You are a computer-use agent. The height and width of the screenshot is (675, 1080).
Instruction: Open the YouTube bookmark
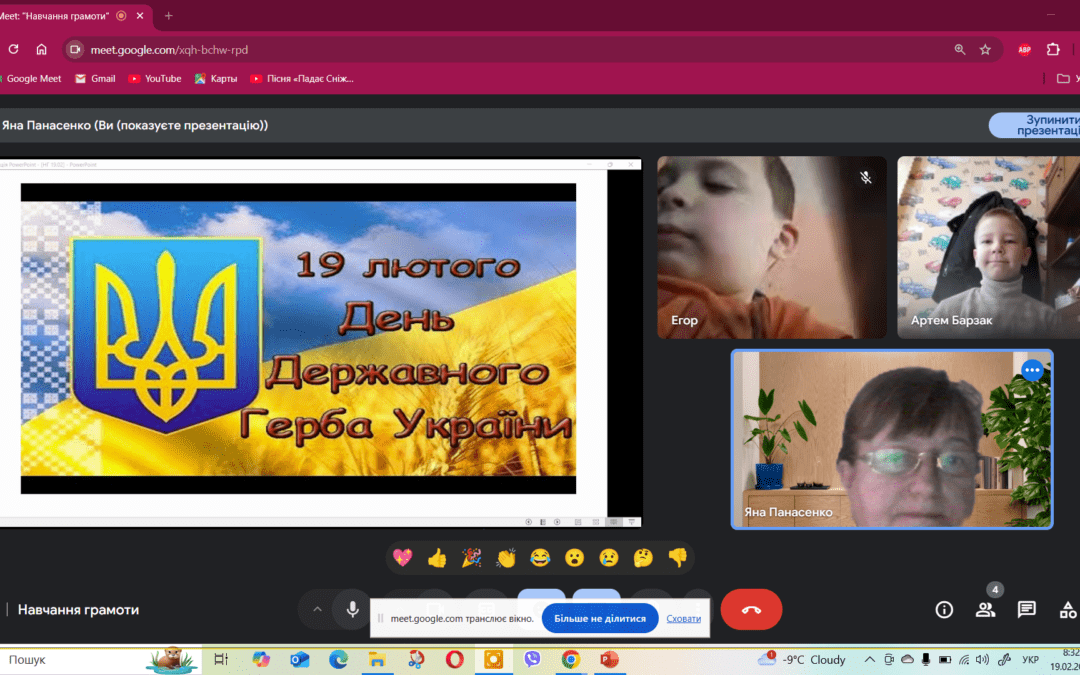tap(155, 79)
